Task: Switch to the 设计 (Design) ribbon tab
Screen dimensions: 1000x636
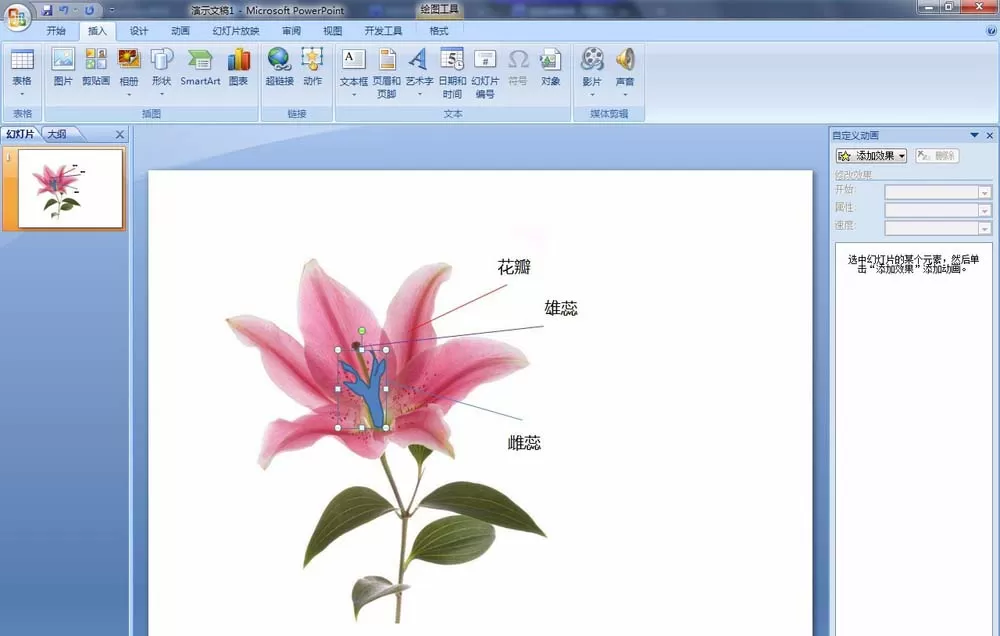Action: coord(138,31)
